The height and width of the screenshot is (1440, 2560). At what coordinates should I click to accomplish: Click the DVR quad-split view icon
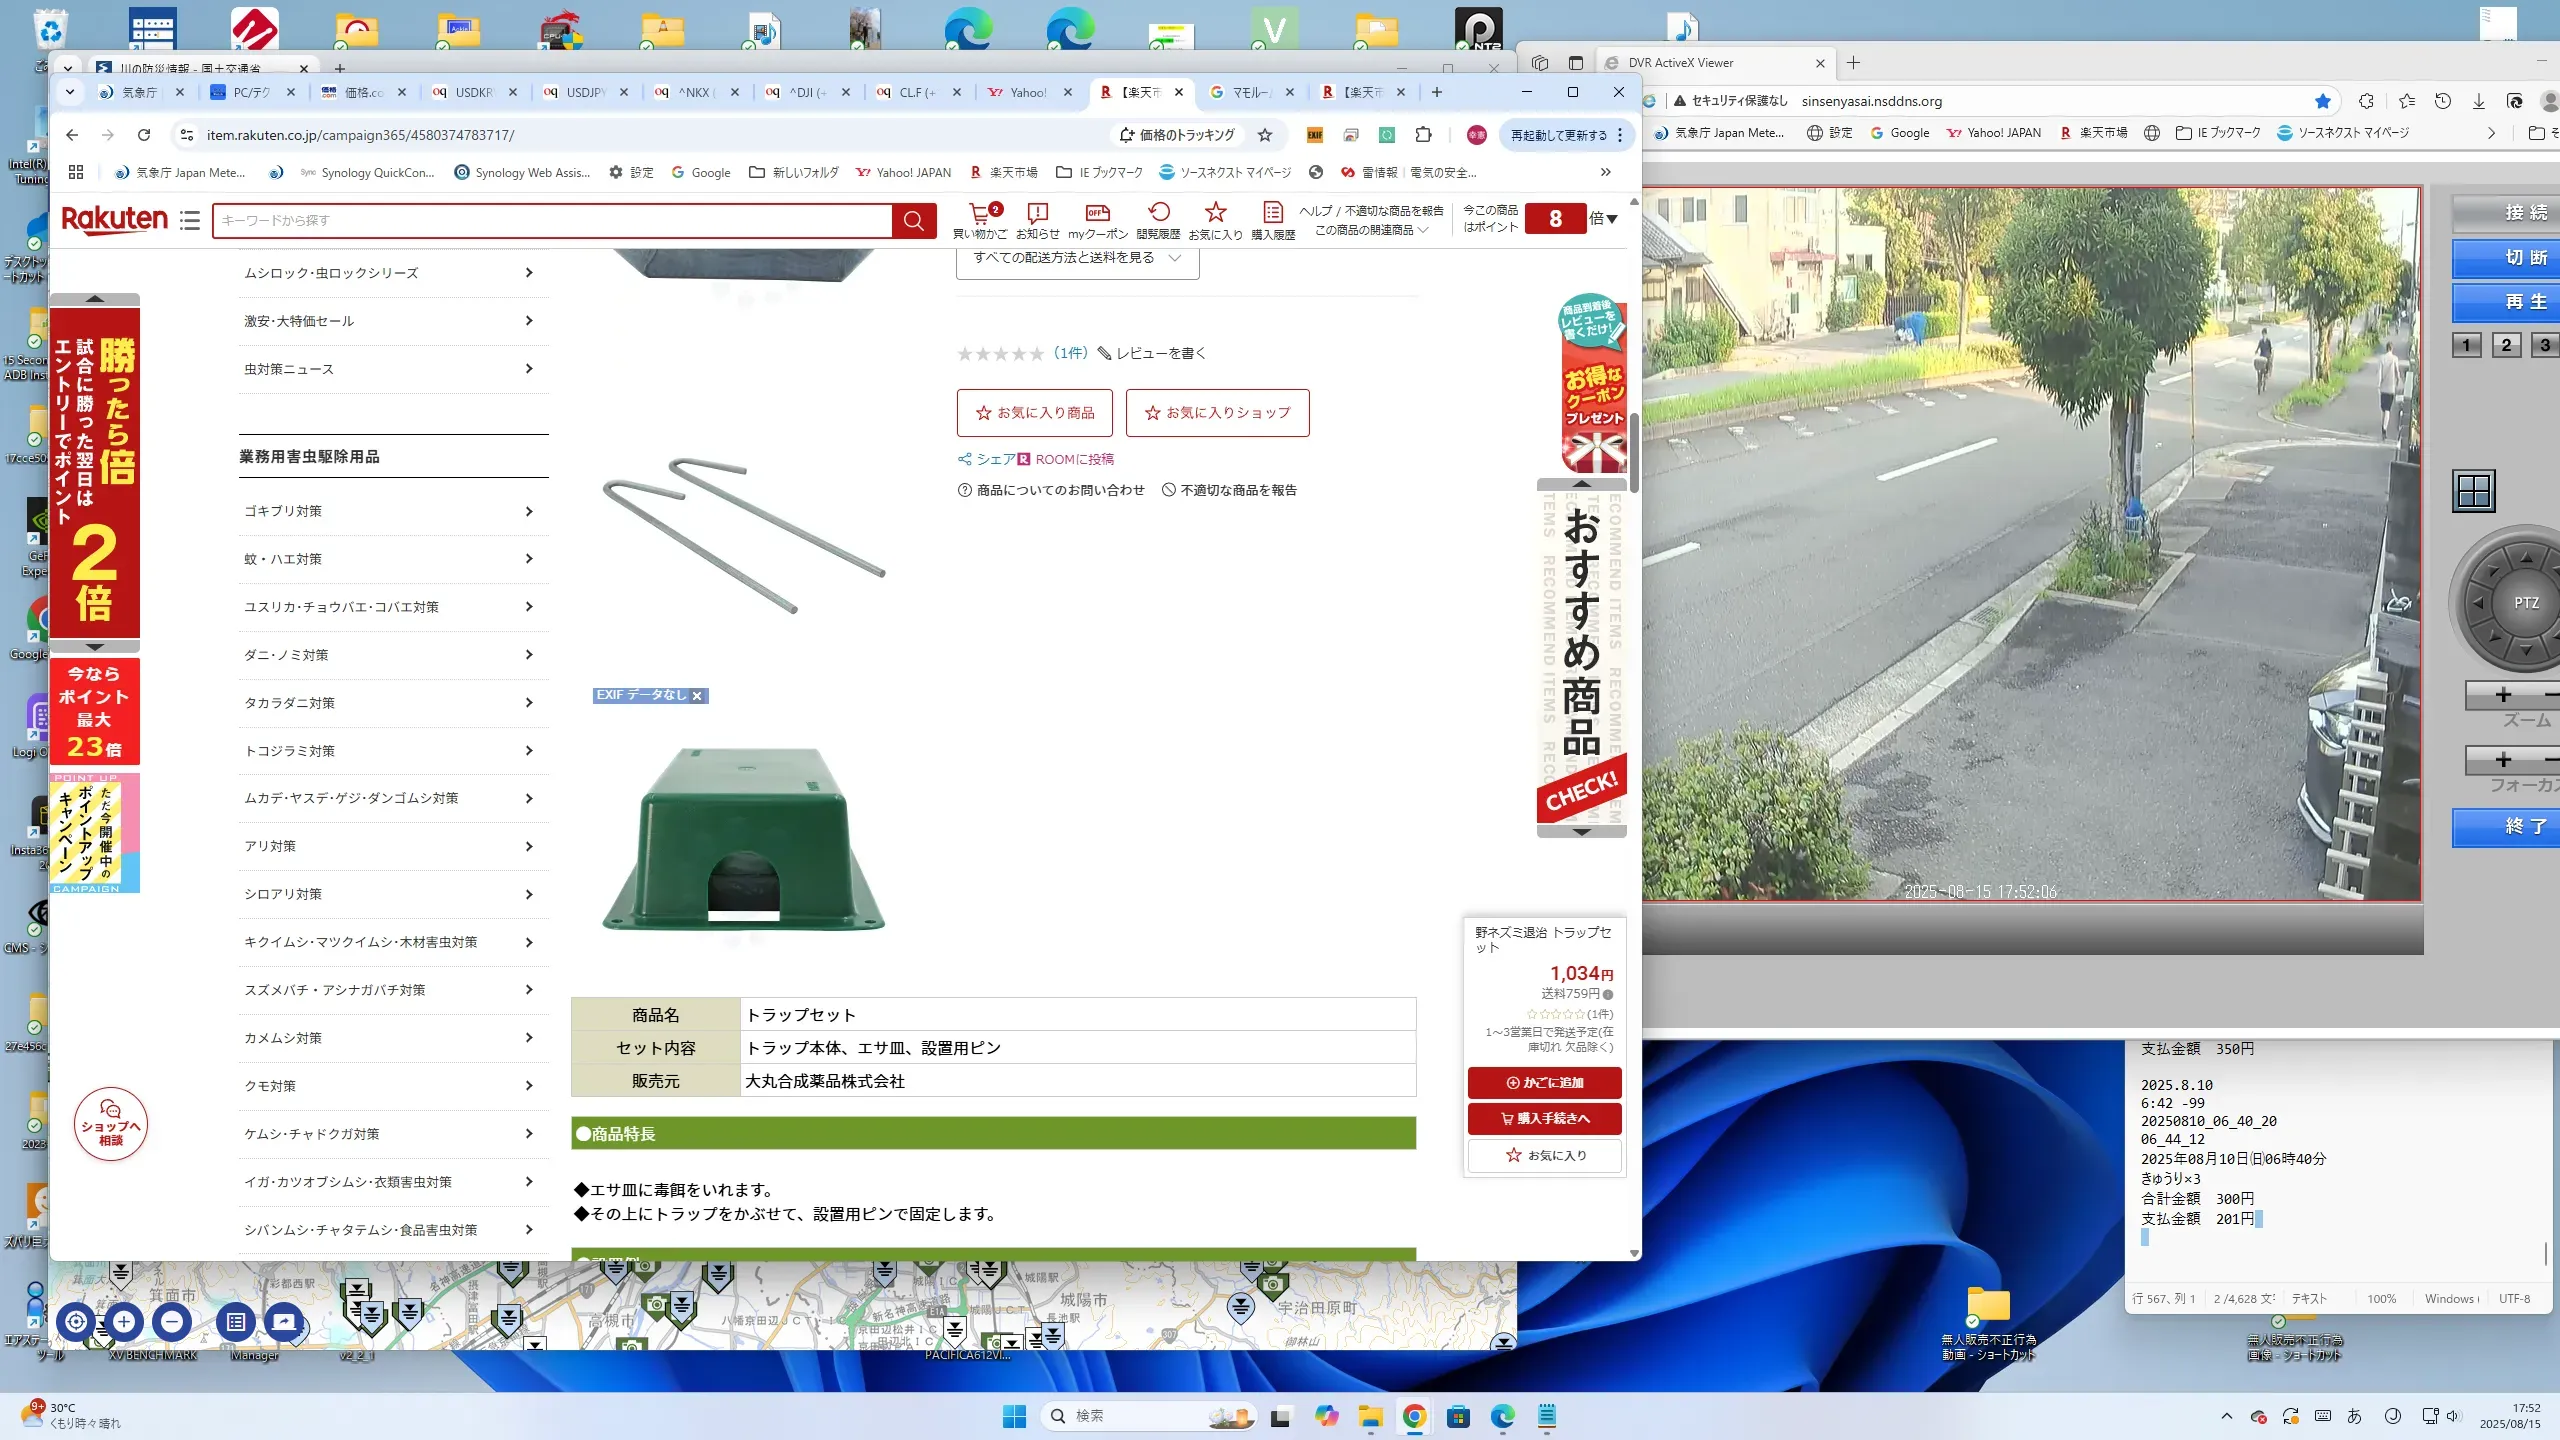(x=2474, y=491)
